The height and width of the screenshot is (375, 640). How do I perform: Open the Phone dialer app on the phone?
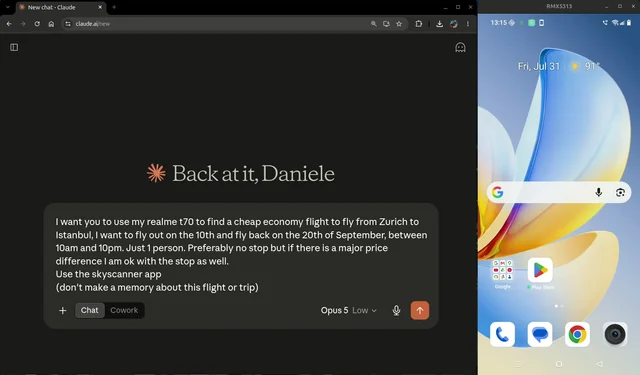click(502, 334)
